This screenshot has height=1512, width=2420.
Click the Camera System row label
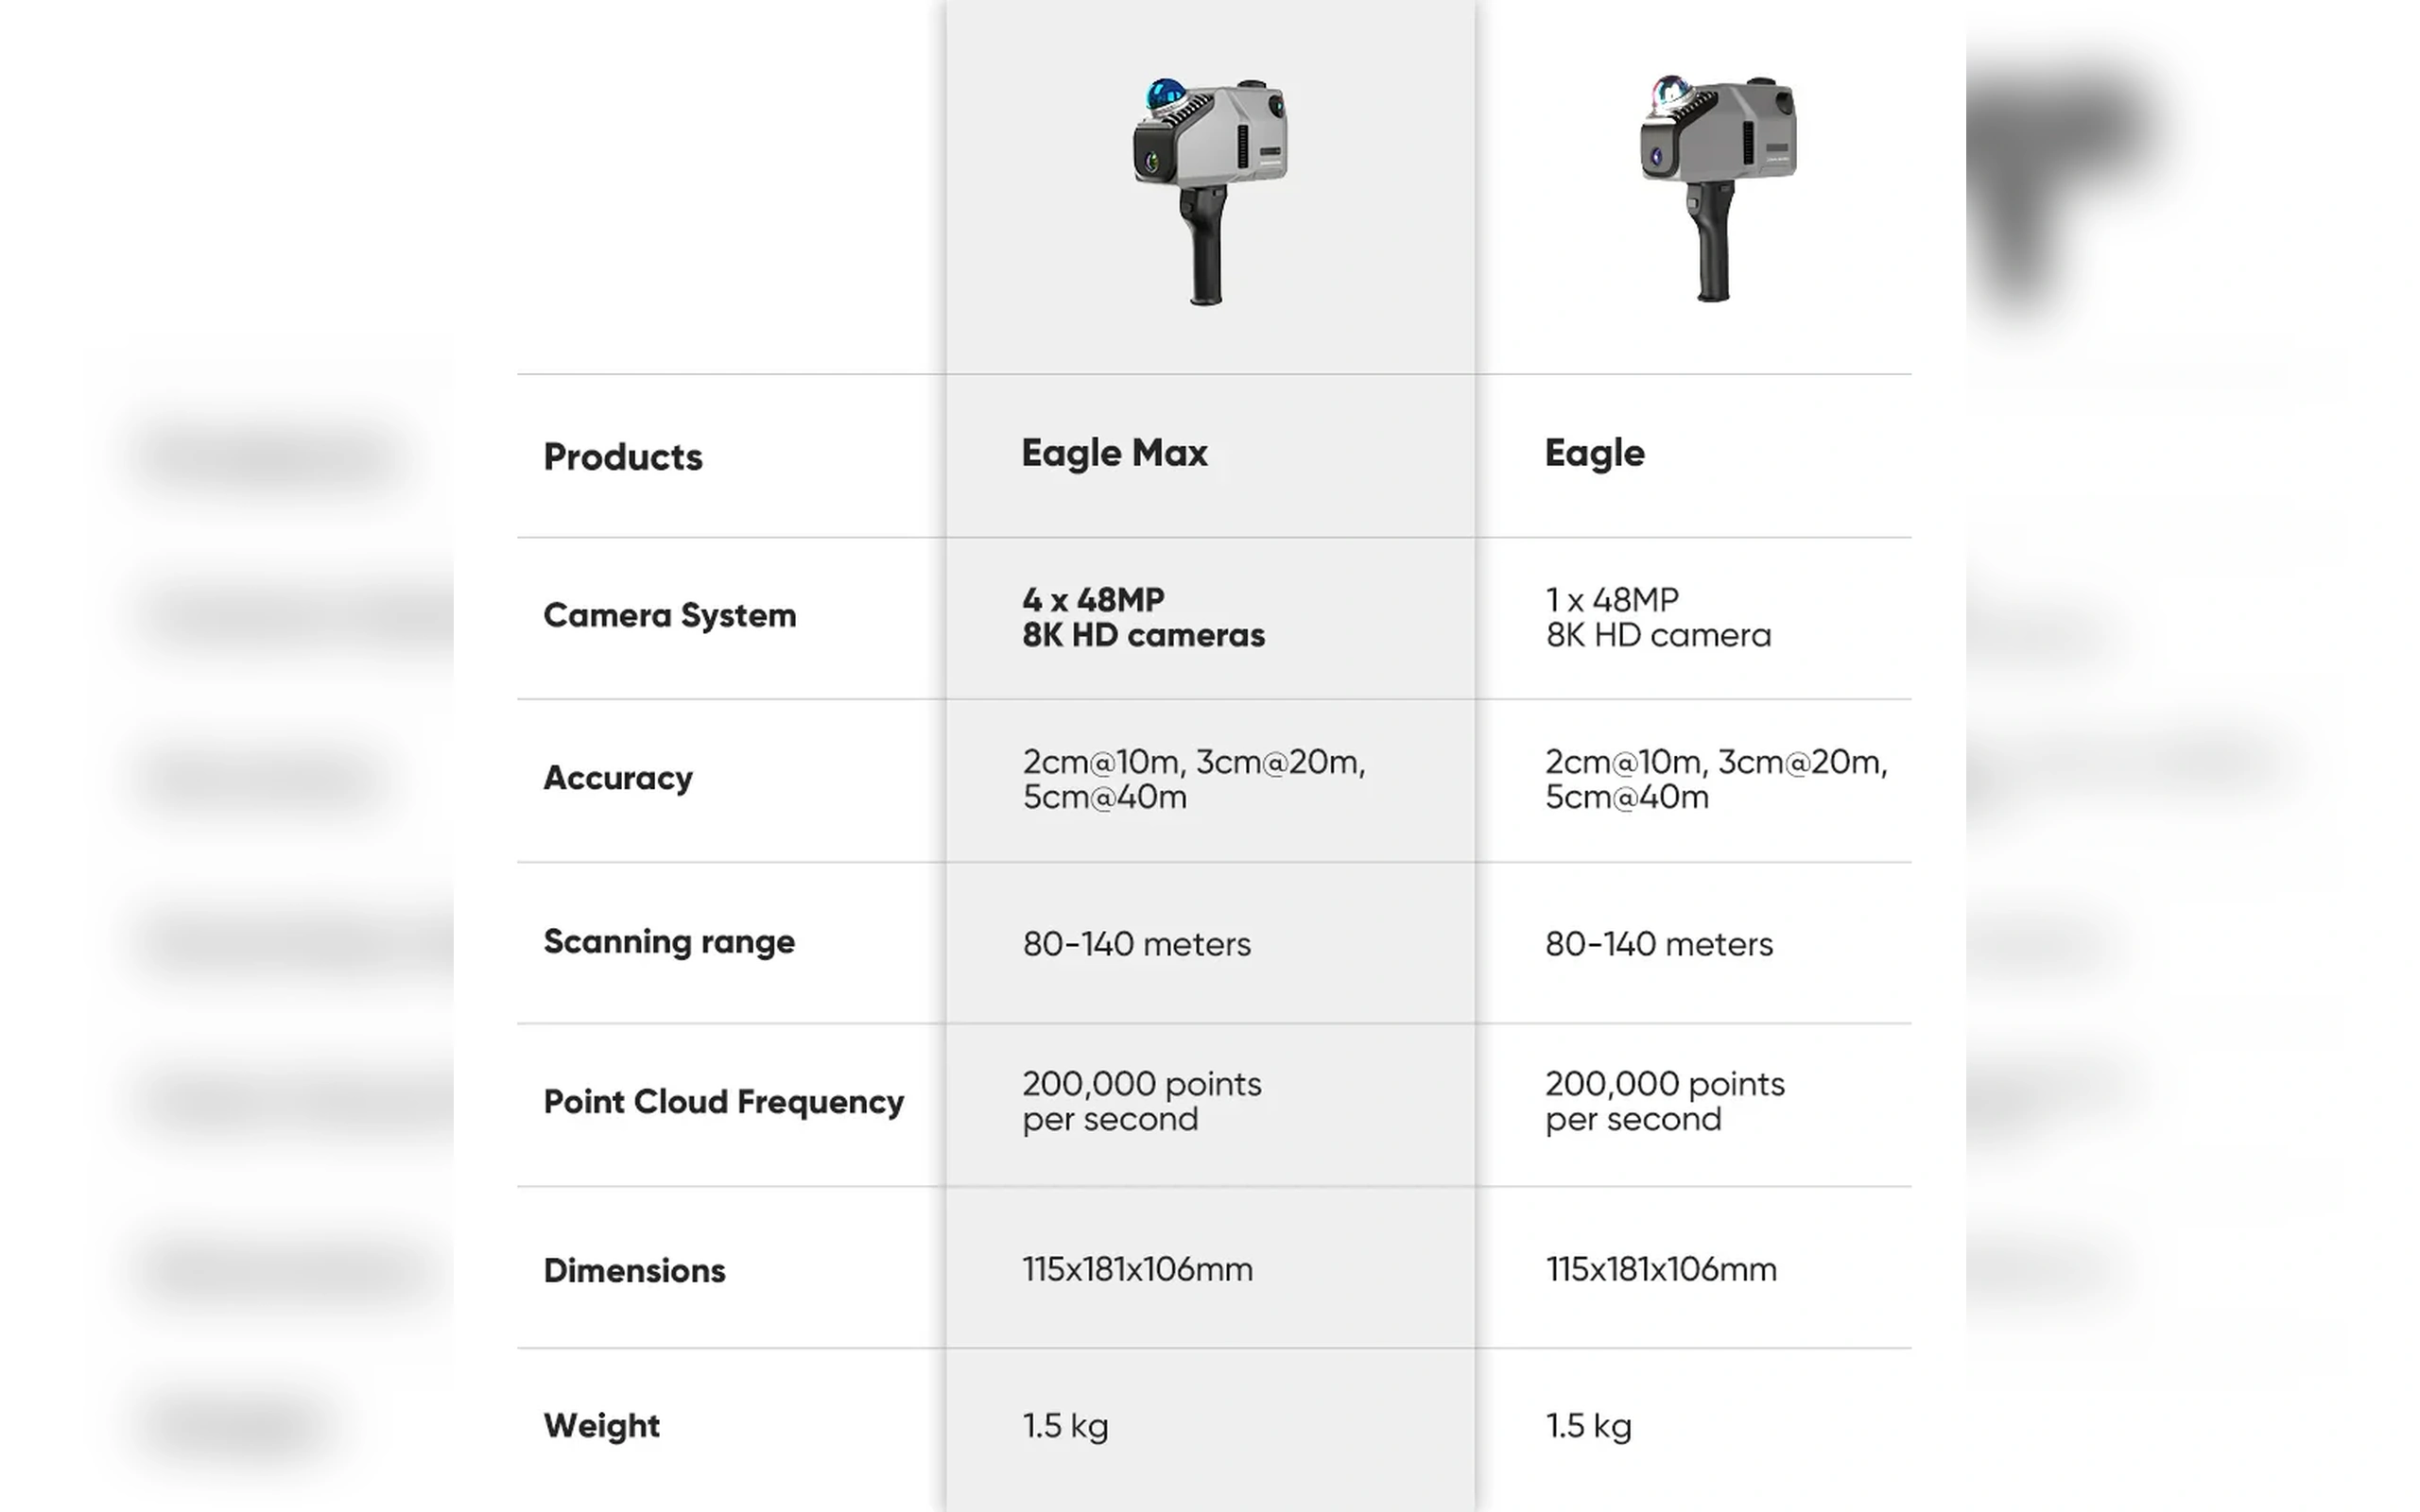click(x=669, y=615)
